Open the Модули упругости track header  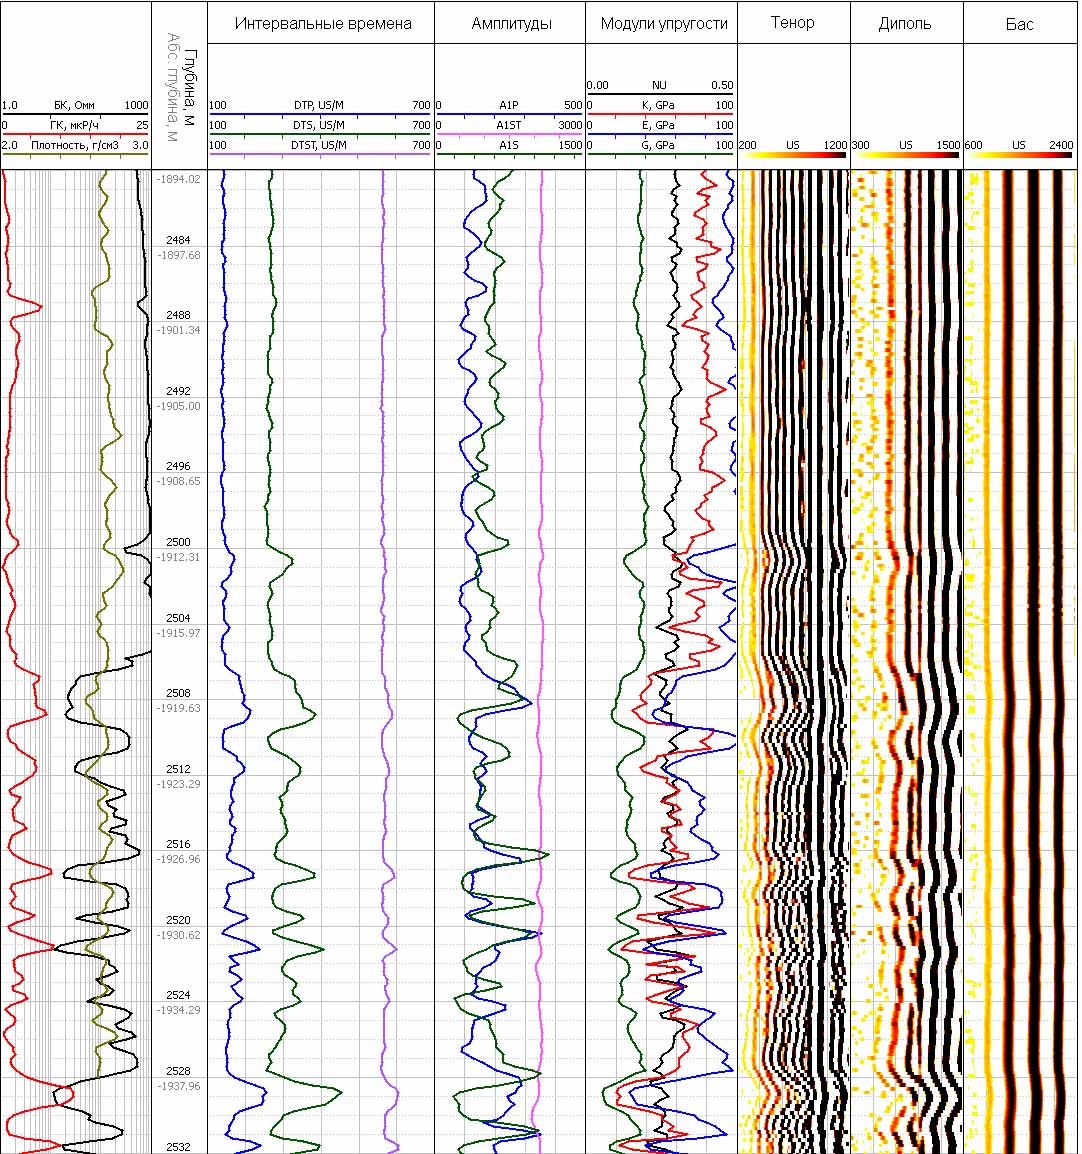coord(663,23)
